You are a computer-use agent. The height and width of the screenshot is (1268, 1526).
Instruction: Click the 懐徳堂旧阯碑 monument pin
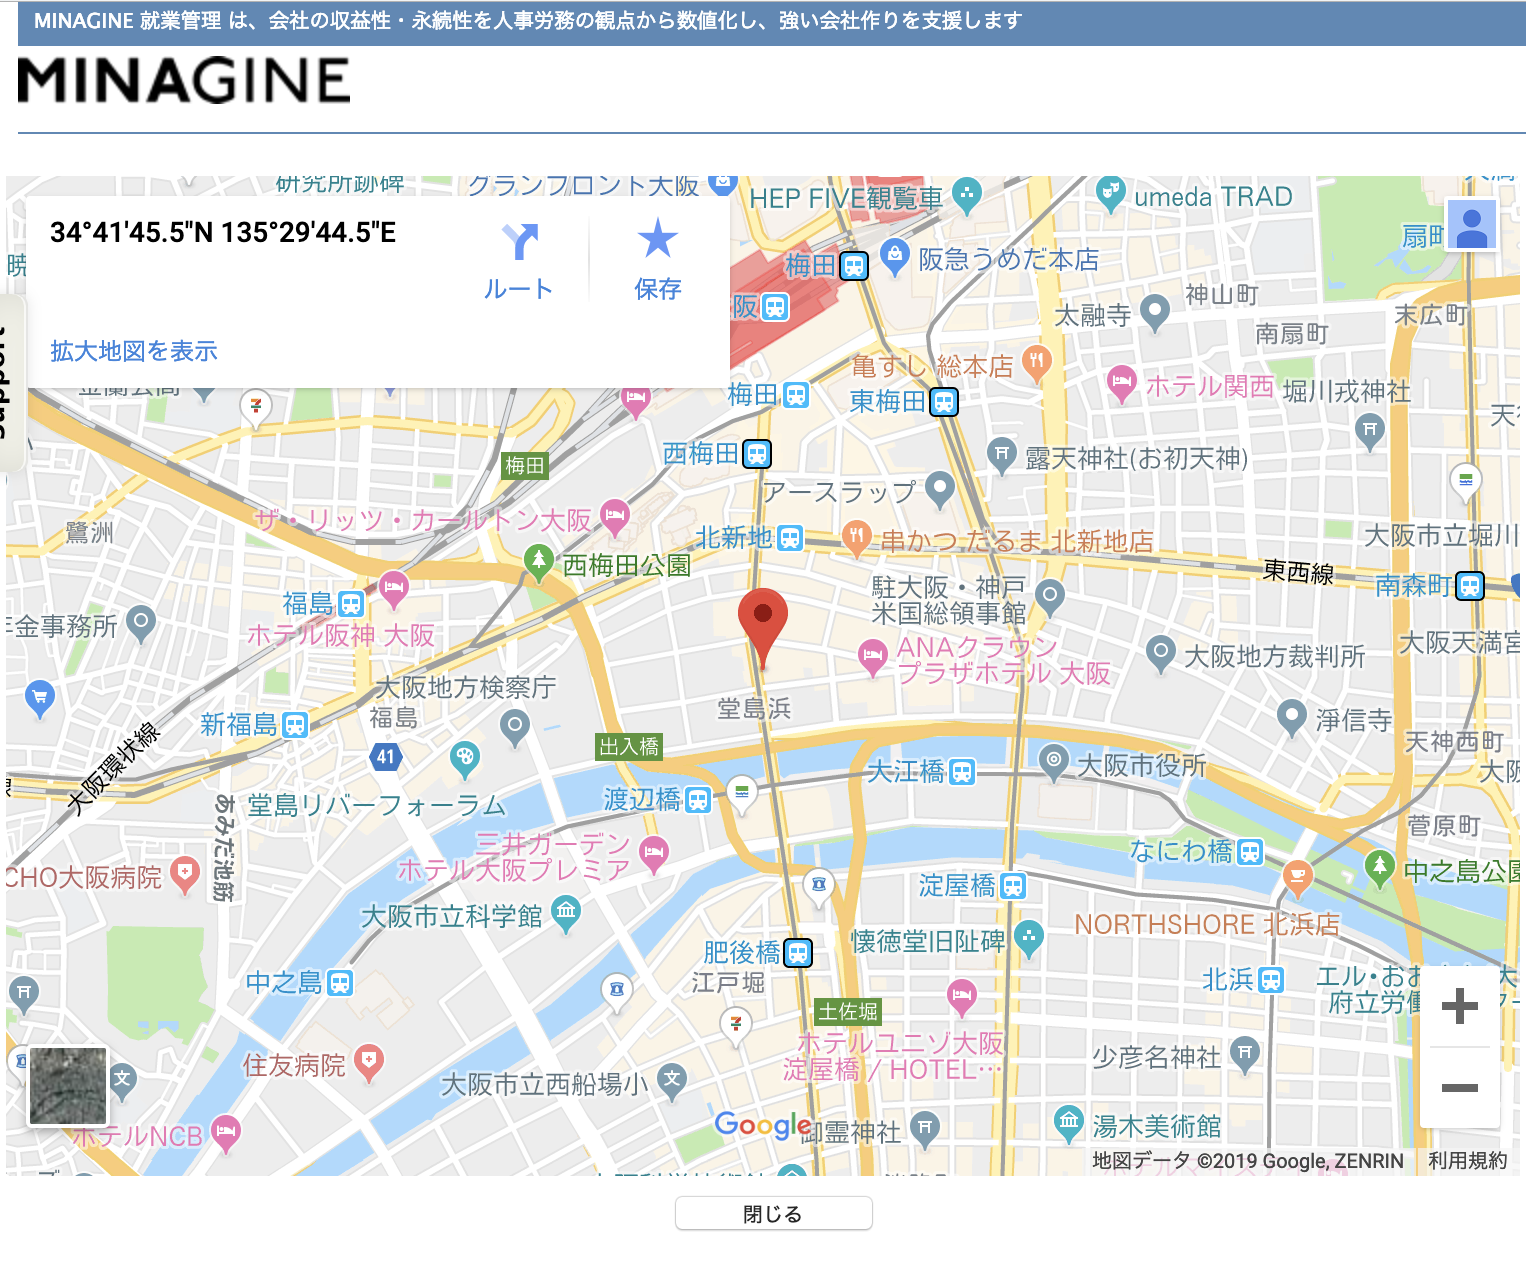point(1028,938)
